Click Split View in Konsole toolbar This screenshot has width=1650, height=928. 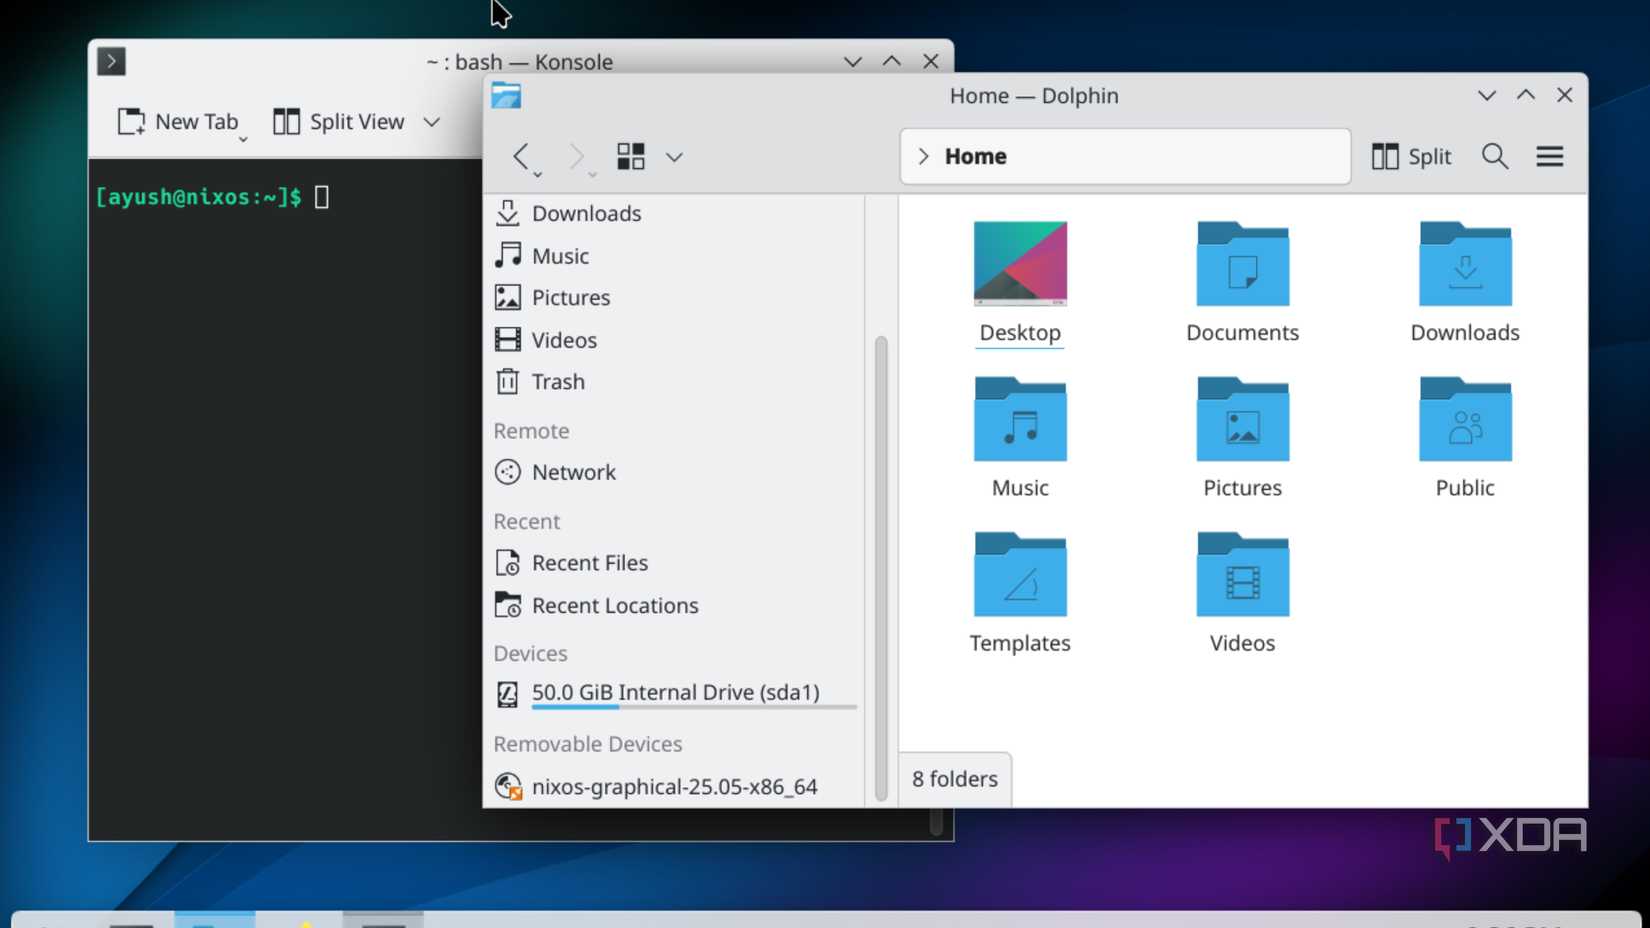tap(339, 122)
